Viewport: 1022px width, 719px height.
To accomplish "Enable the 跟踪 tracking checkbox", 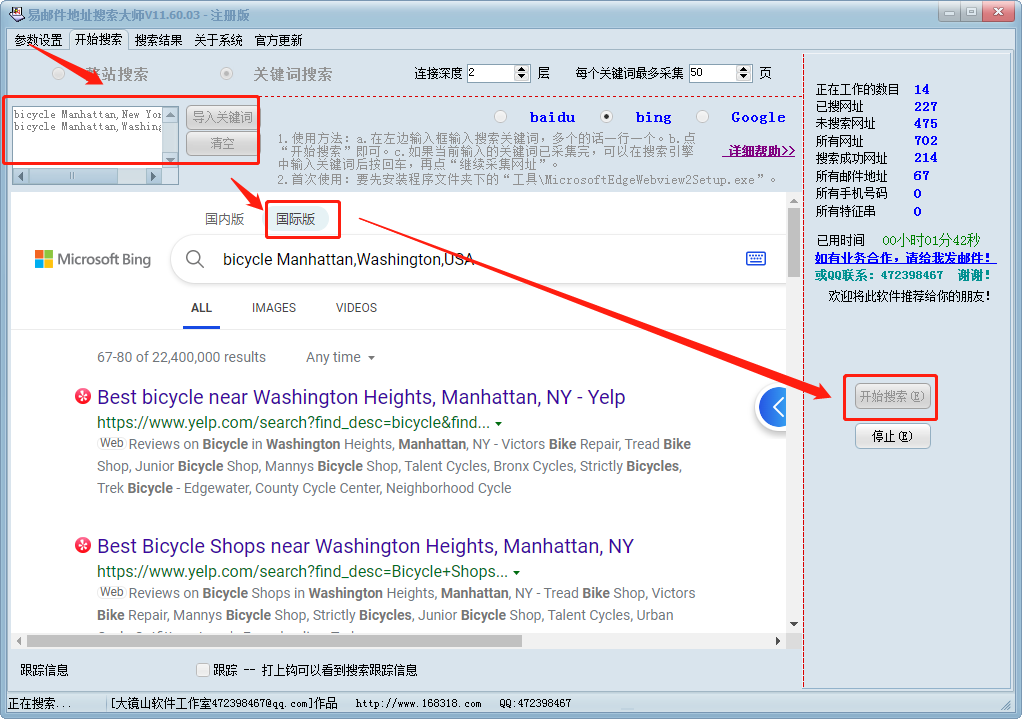I will [203, 669].
